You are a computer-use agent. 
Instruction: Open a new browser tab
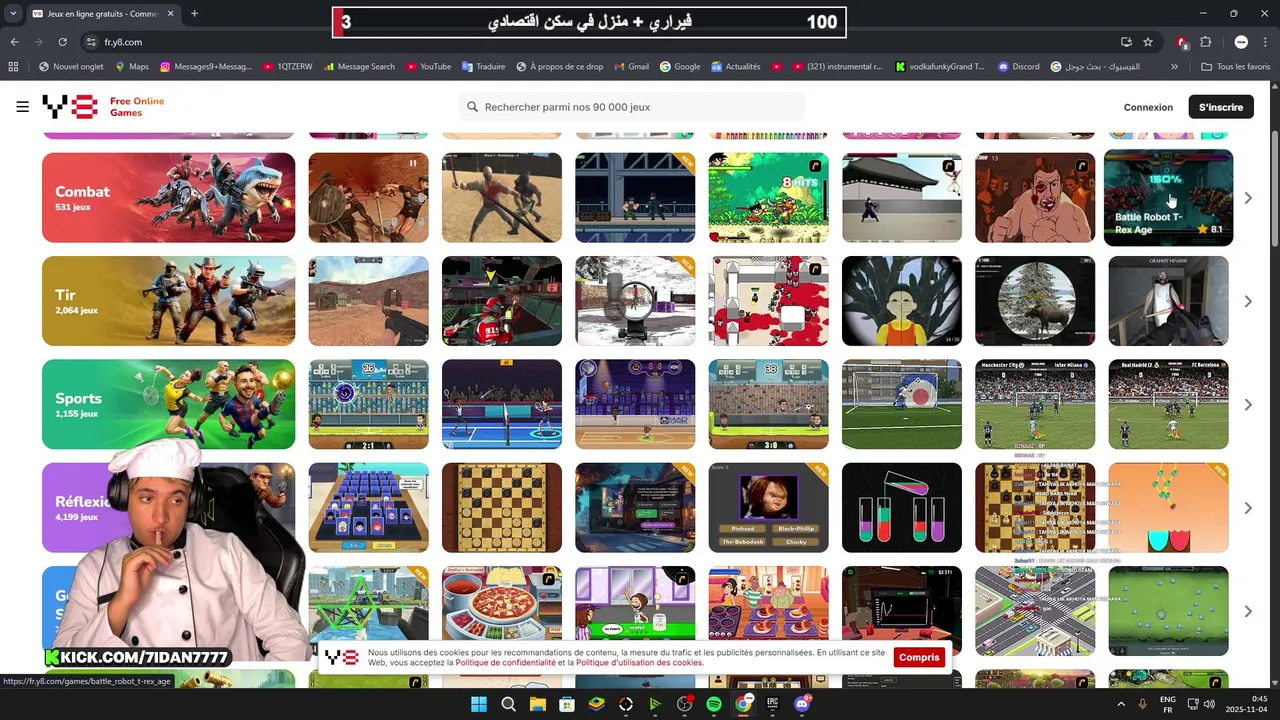pyautogui.click(x=194, y=13)
